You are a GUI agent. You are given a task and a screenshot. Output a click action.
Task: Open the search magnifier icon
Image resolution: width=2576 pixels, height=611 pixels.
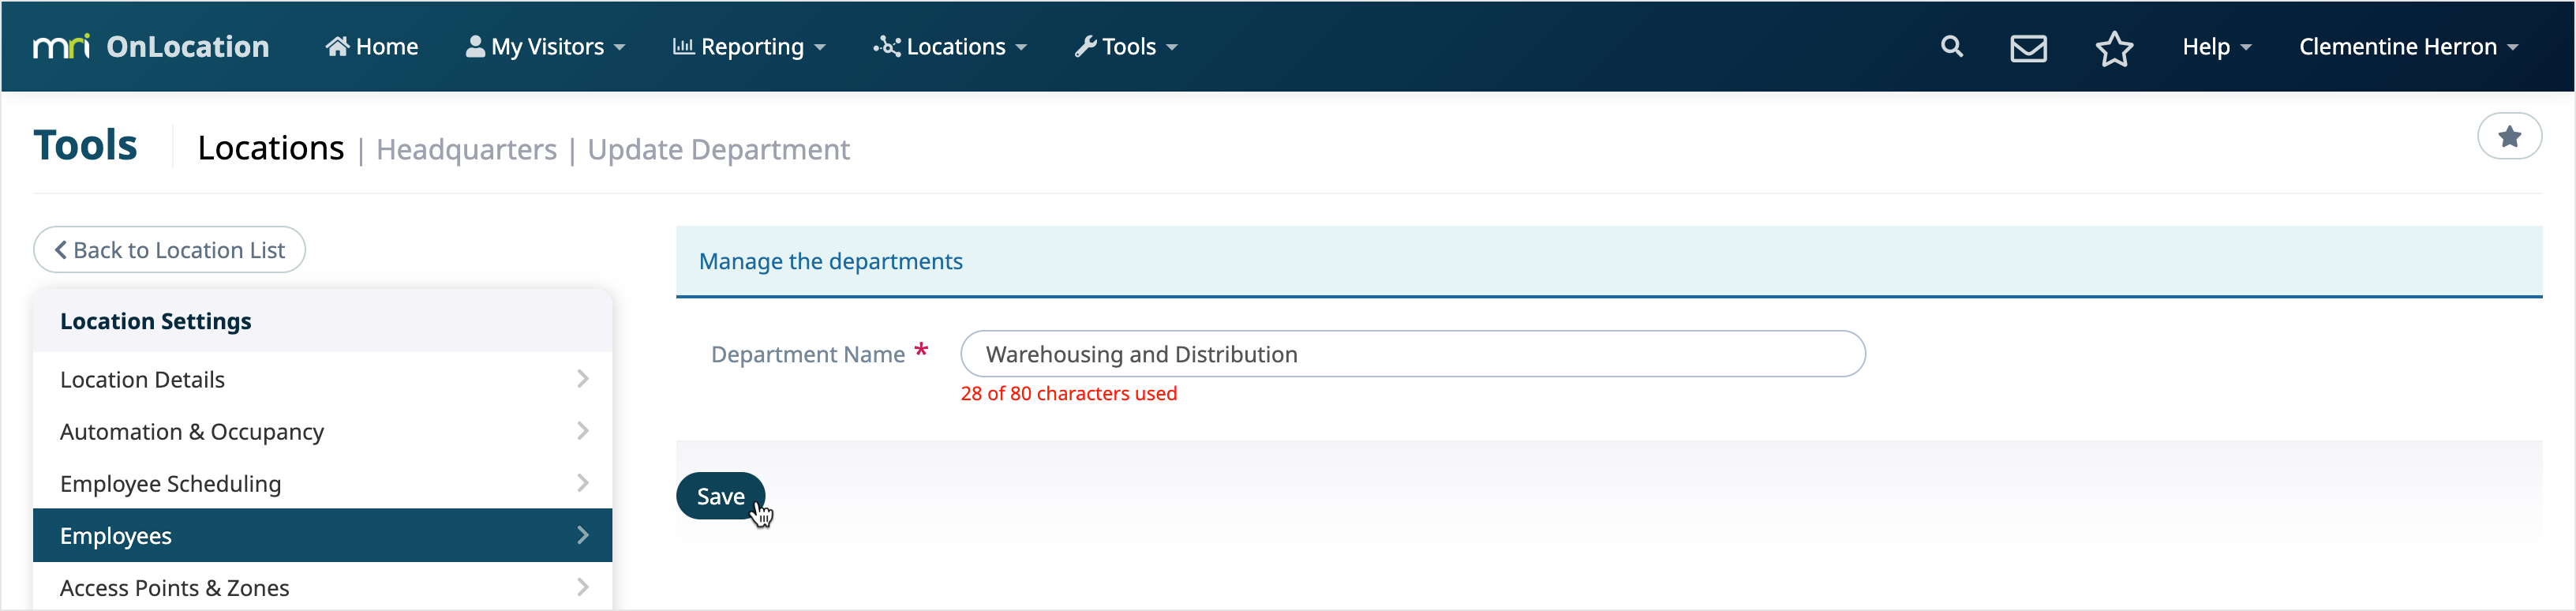pos(1951,47)
